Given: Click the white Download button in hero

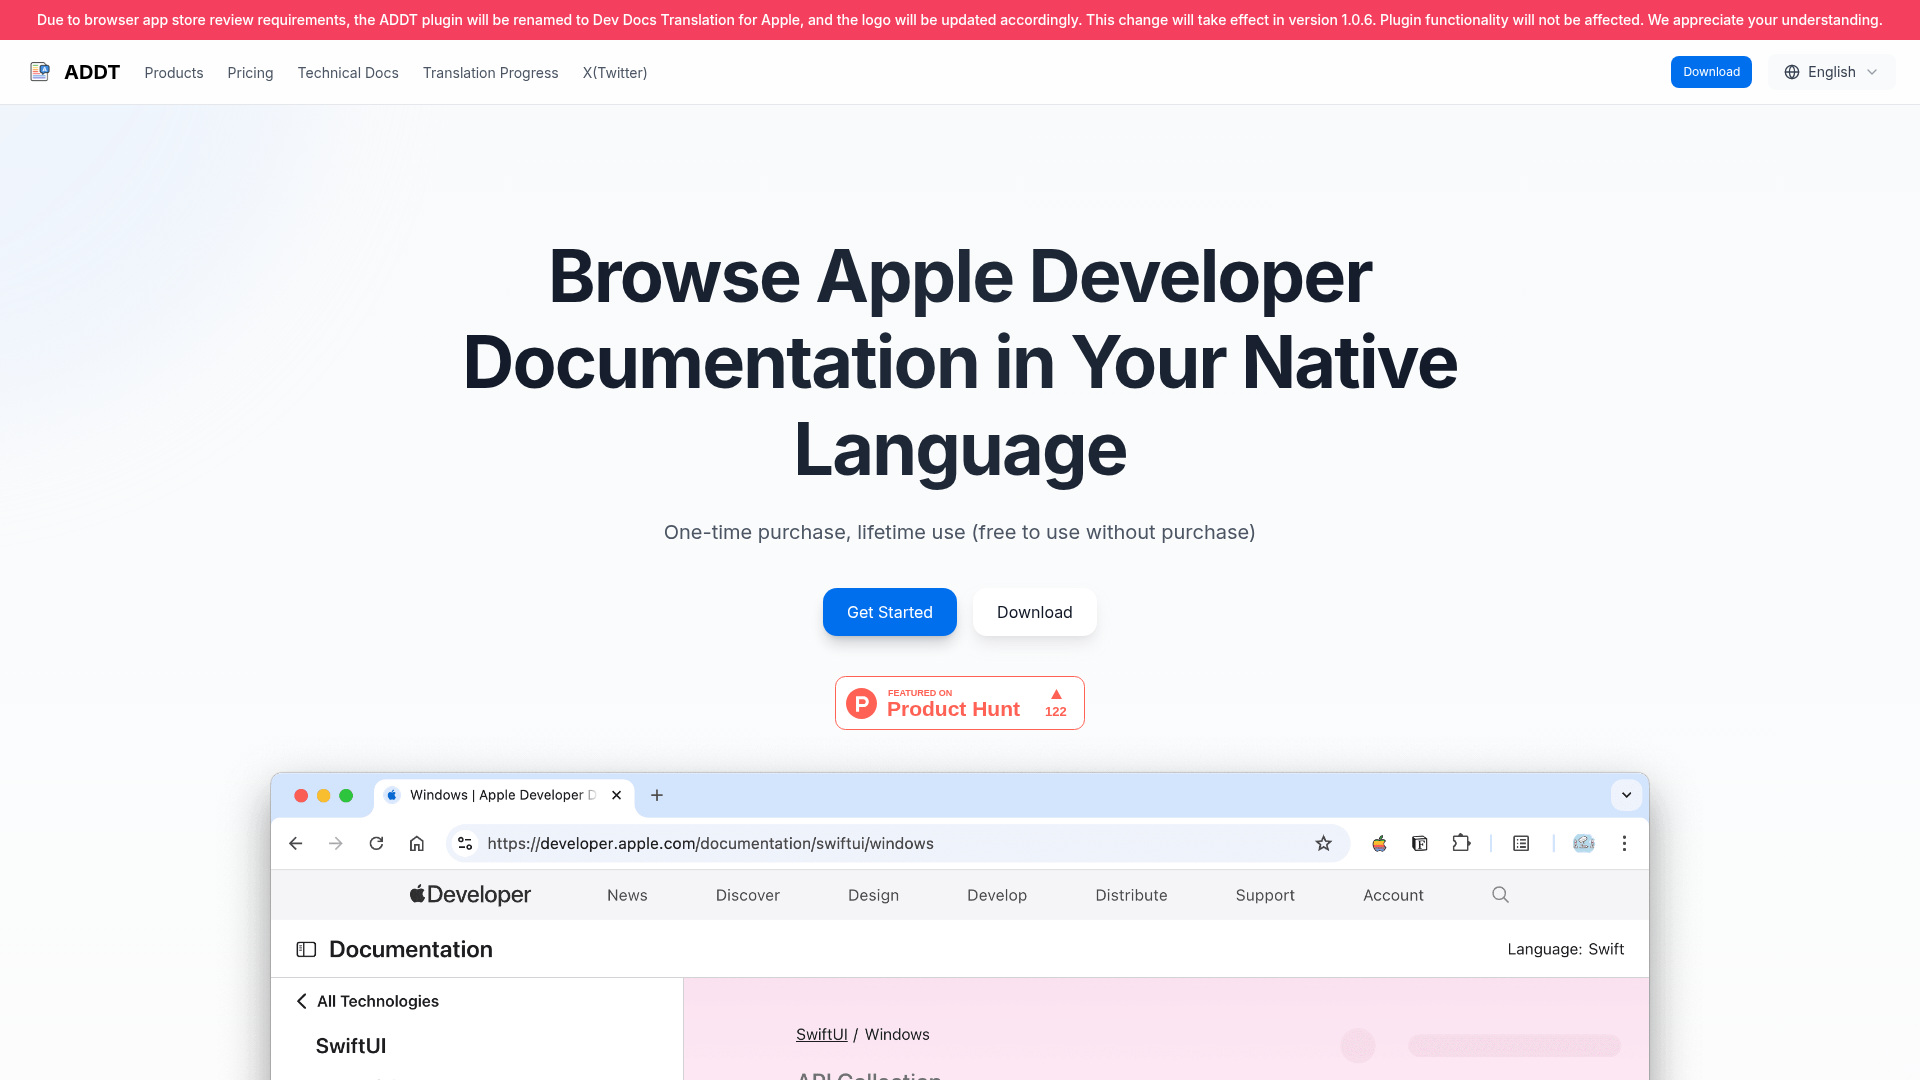Looking at the screenshot, I should click(1035, 612).
